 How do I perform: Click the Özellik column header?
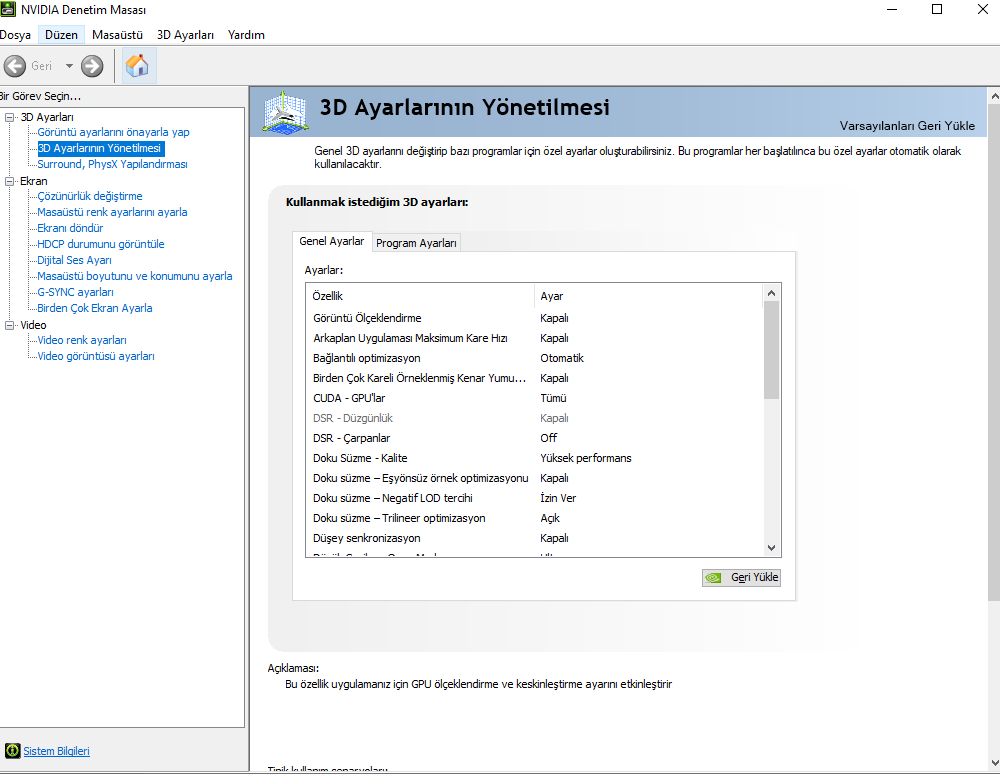(420, 296)
